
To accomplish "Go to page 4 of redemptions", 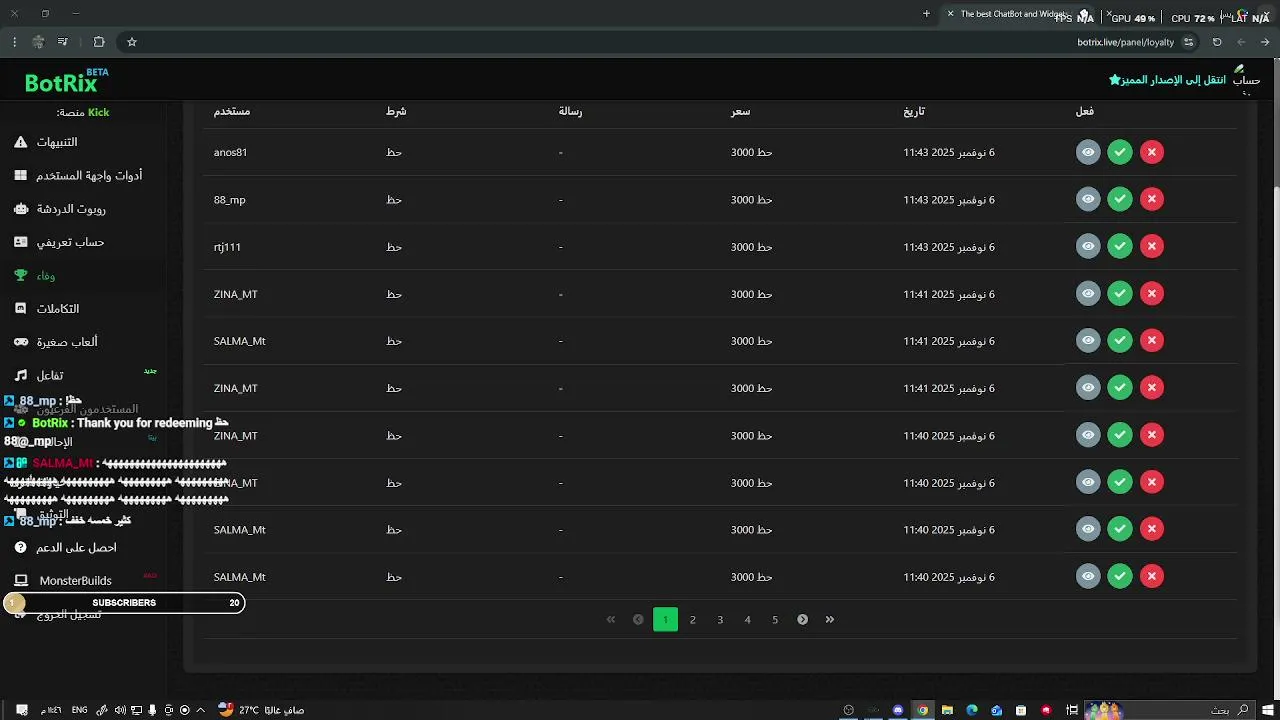I will [747, 619].
